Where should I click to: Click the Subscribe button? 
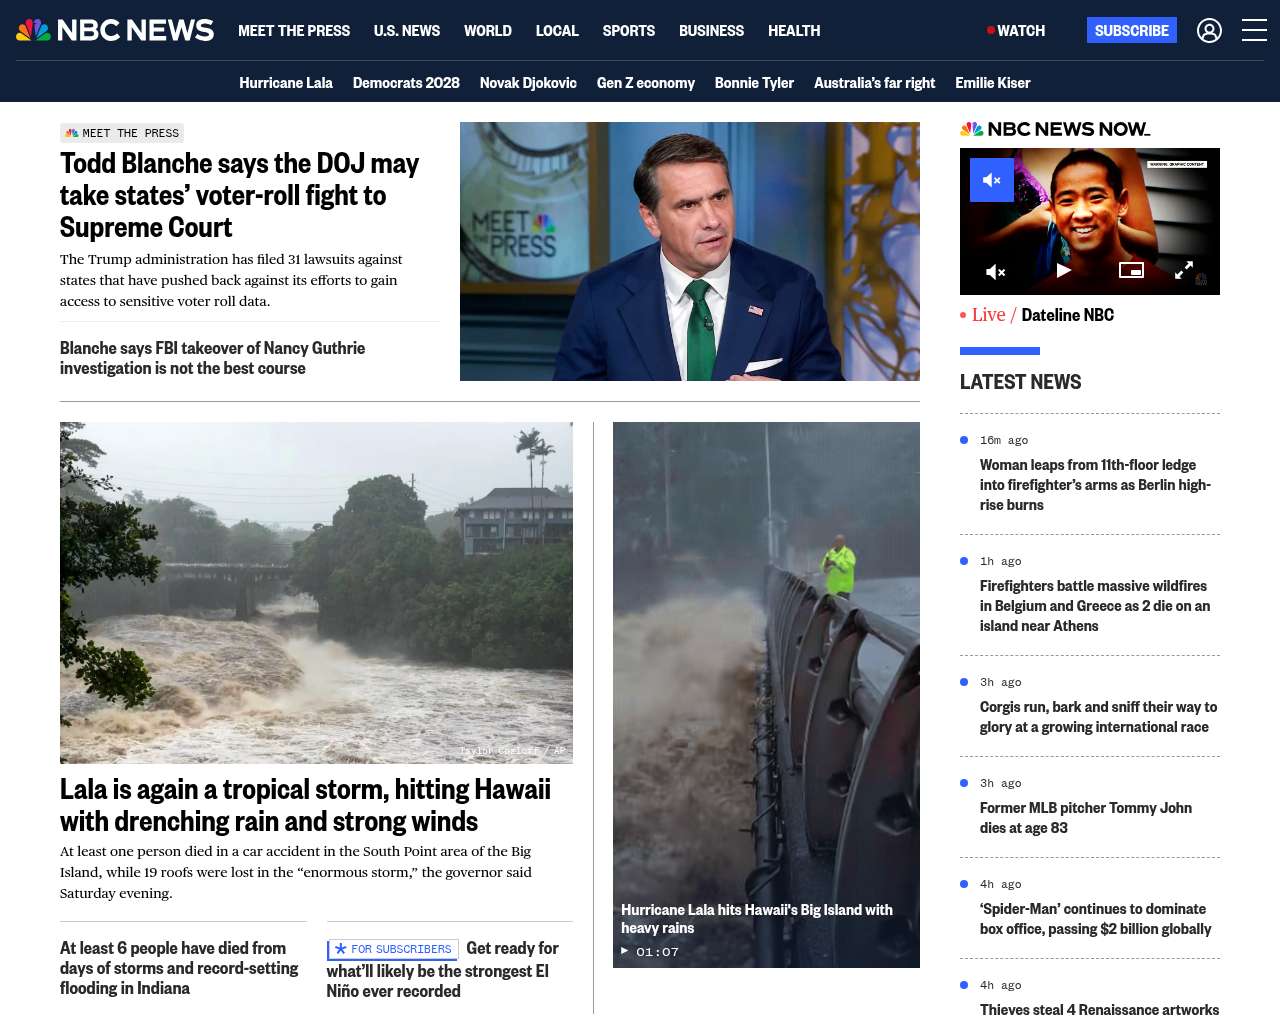[x=1132, y=30]
